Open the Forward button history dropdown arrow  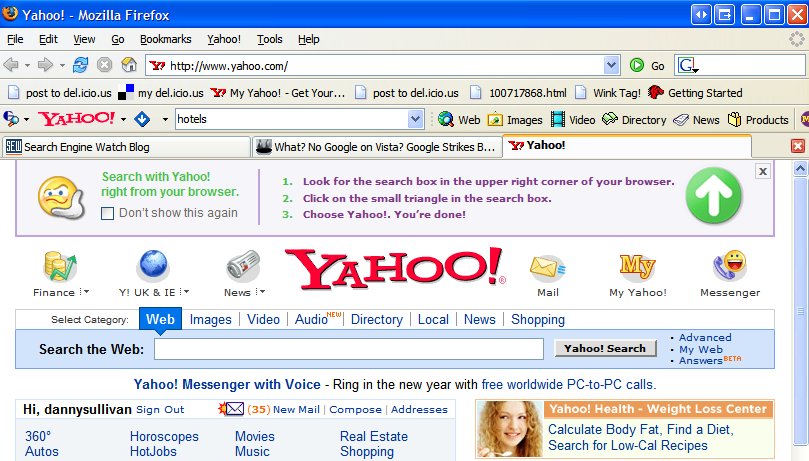[x=62, y=65]
